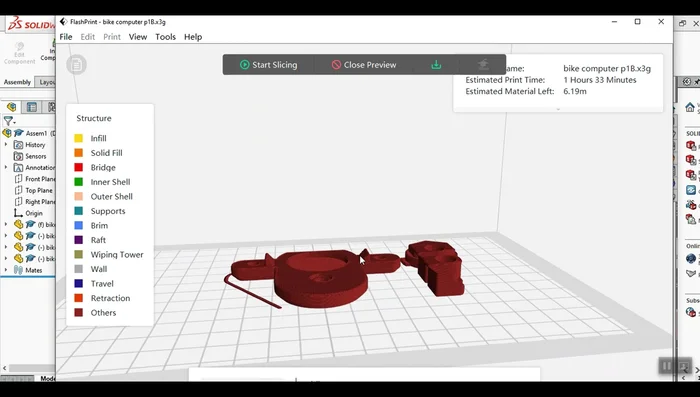Click the Mates paperclip icon
700x397 pixels.
pos(18,270)
